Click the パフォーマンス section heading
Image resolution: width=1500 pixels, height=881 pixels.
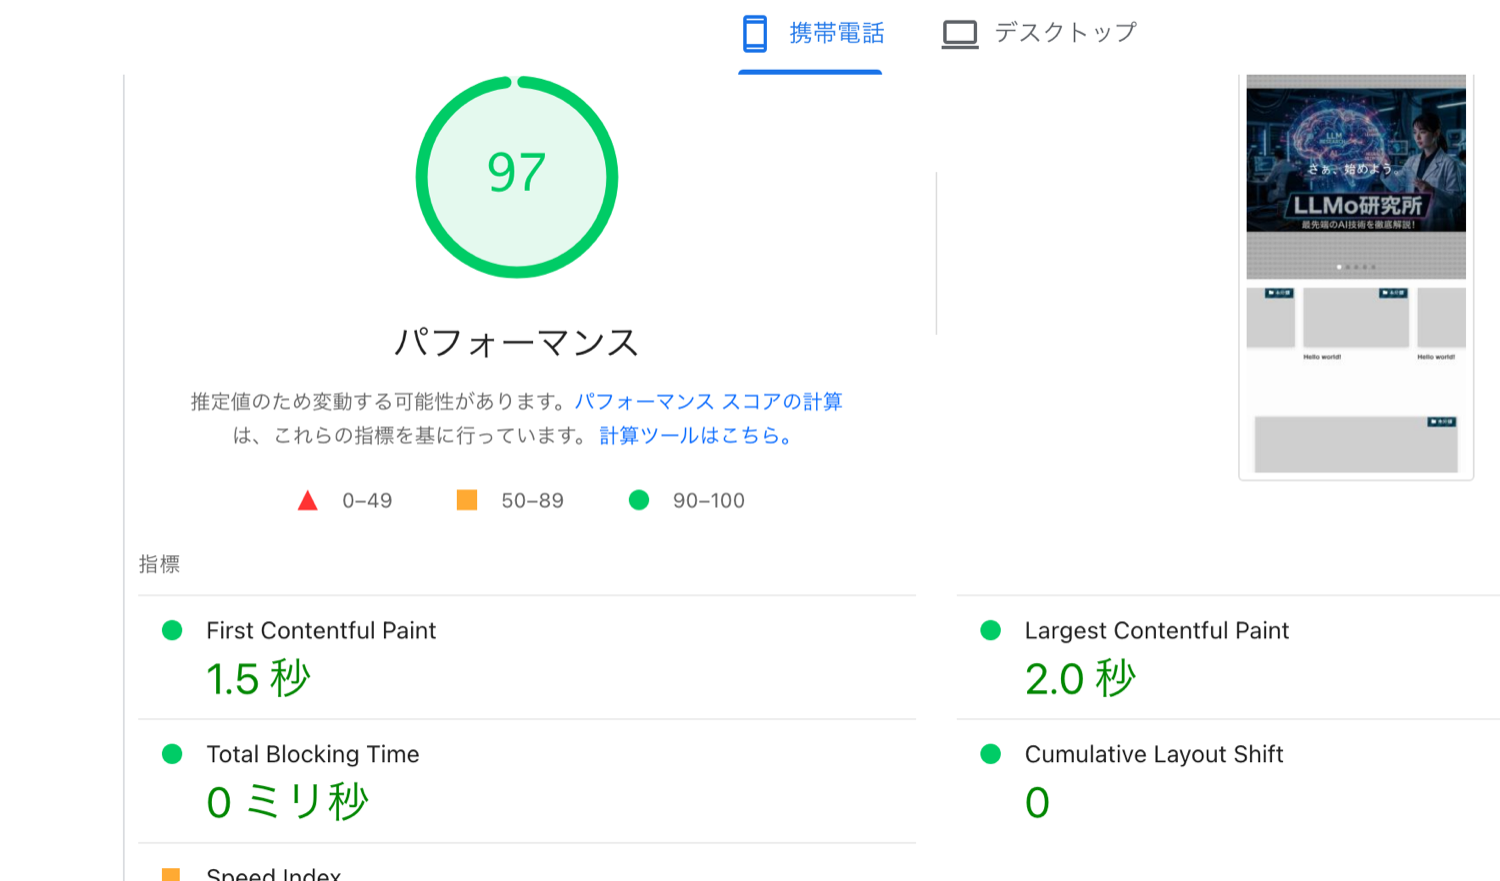516,342
